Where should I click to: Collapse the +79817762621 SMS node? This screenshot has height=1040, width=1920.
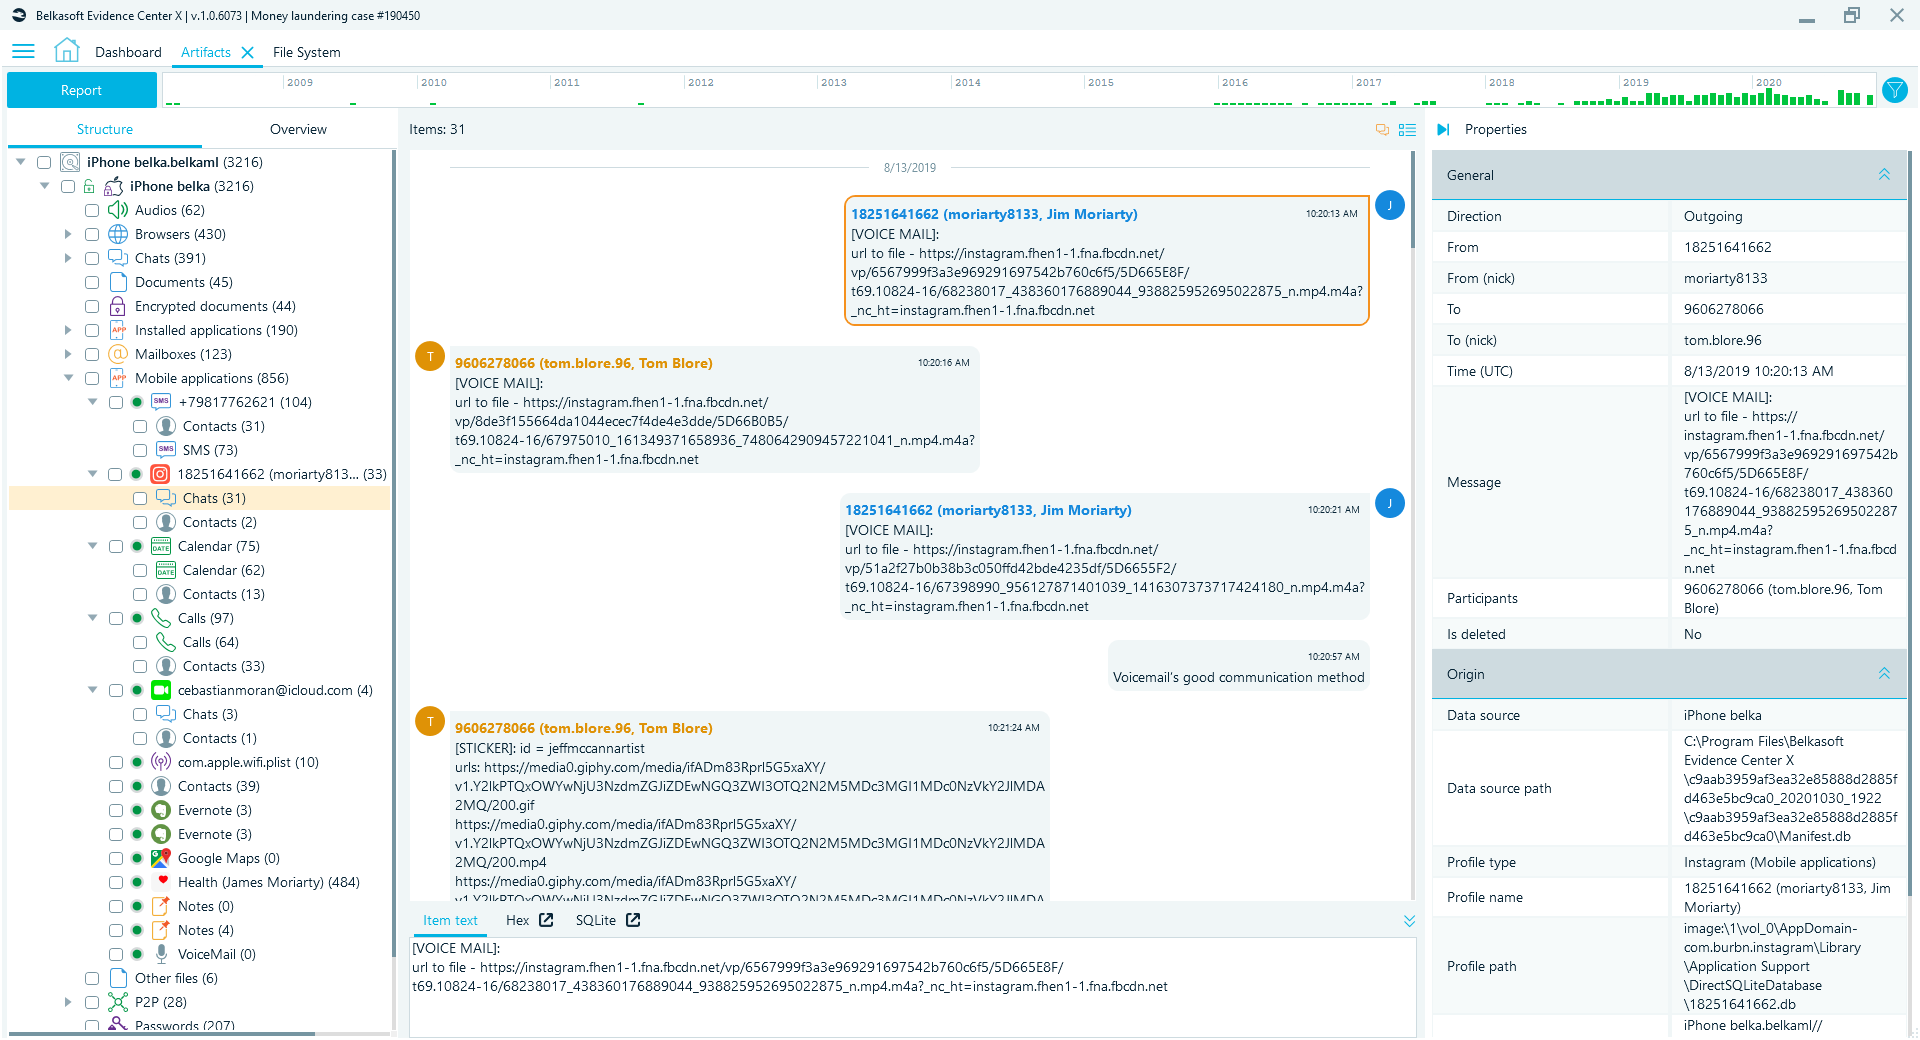92,402
